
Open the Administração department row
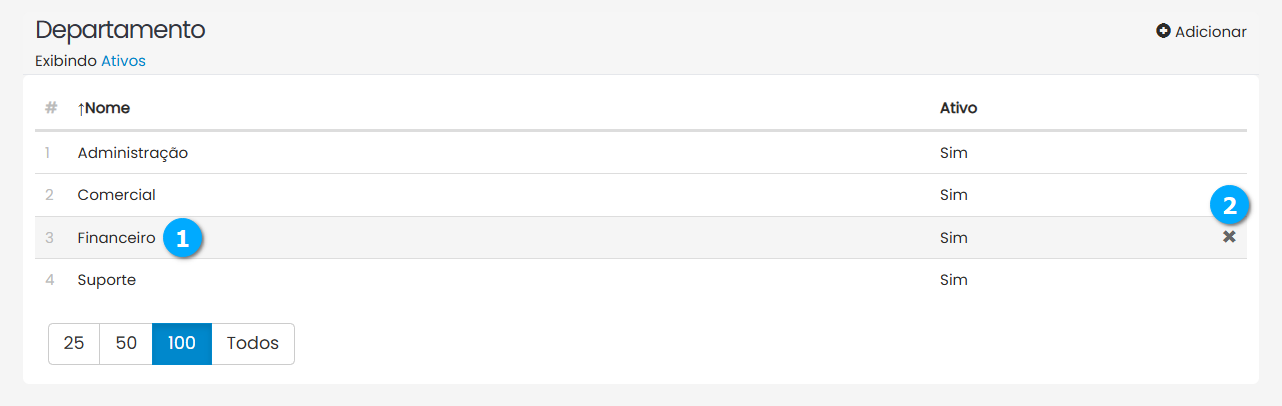133,153
